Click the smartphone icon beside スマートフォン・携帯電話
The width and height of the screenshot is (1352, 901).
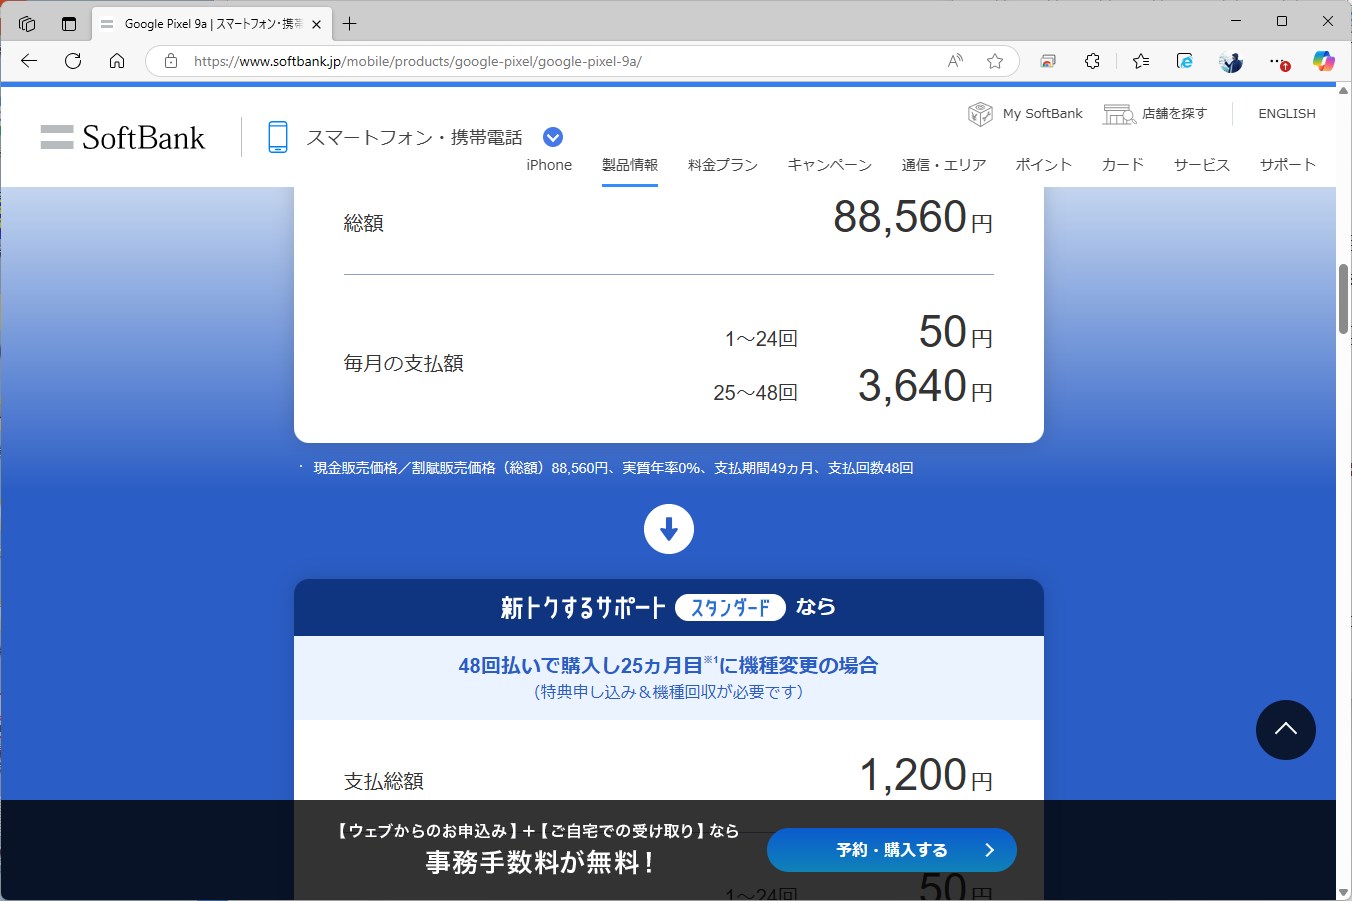pyautogui.click(x=278, y=137)
